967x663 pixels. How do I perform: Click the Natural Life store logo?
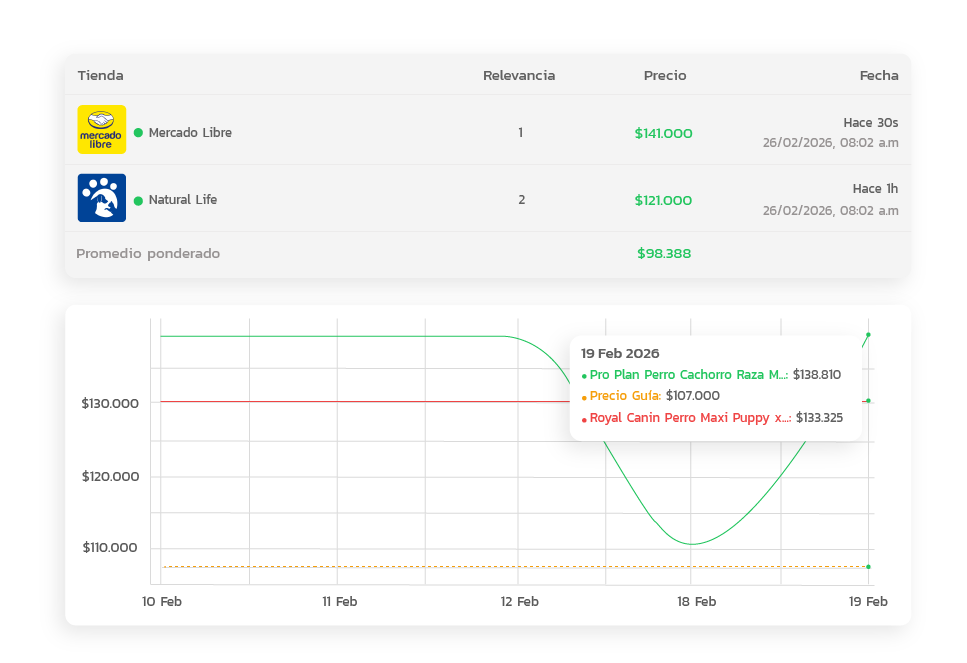[102, 198]
